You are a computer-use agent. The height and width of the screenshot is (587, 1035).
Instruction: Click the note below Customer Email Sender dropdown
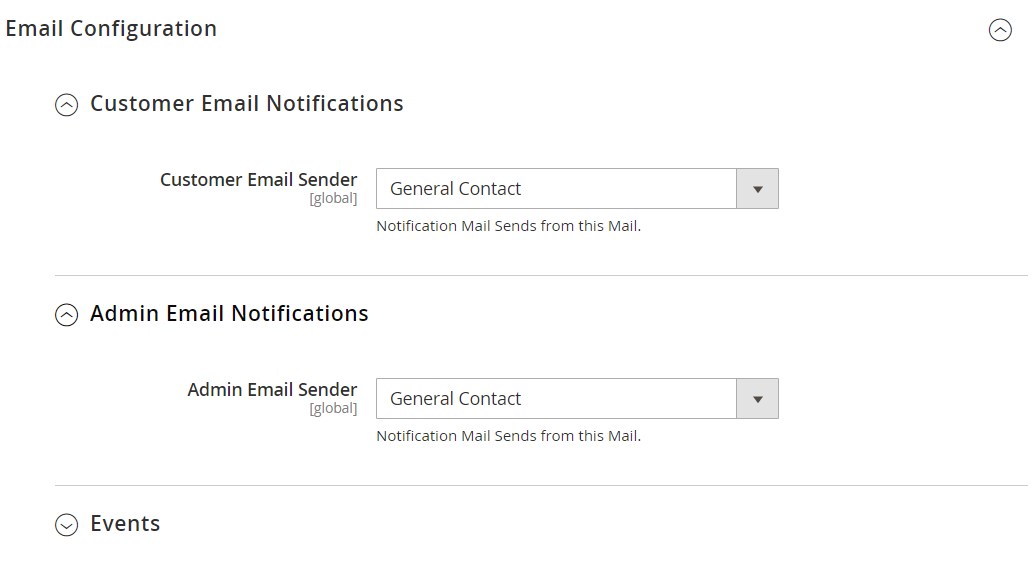pos(508,226)
